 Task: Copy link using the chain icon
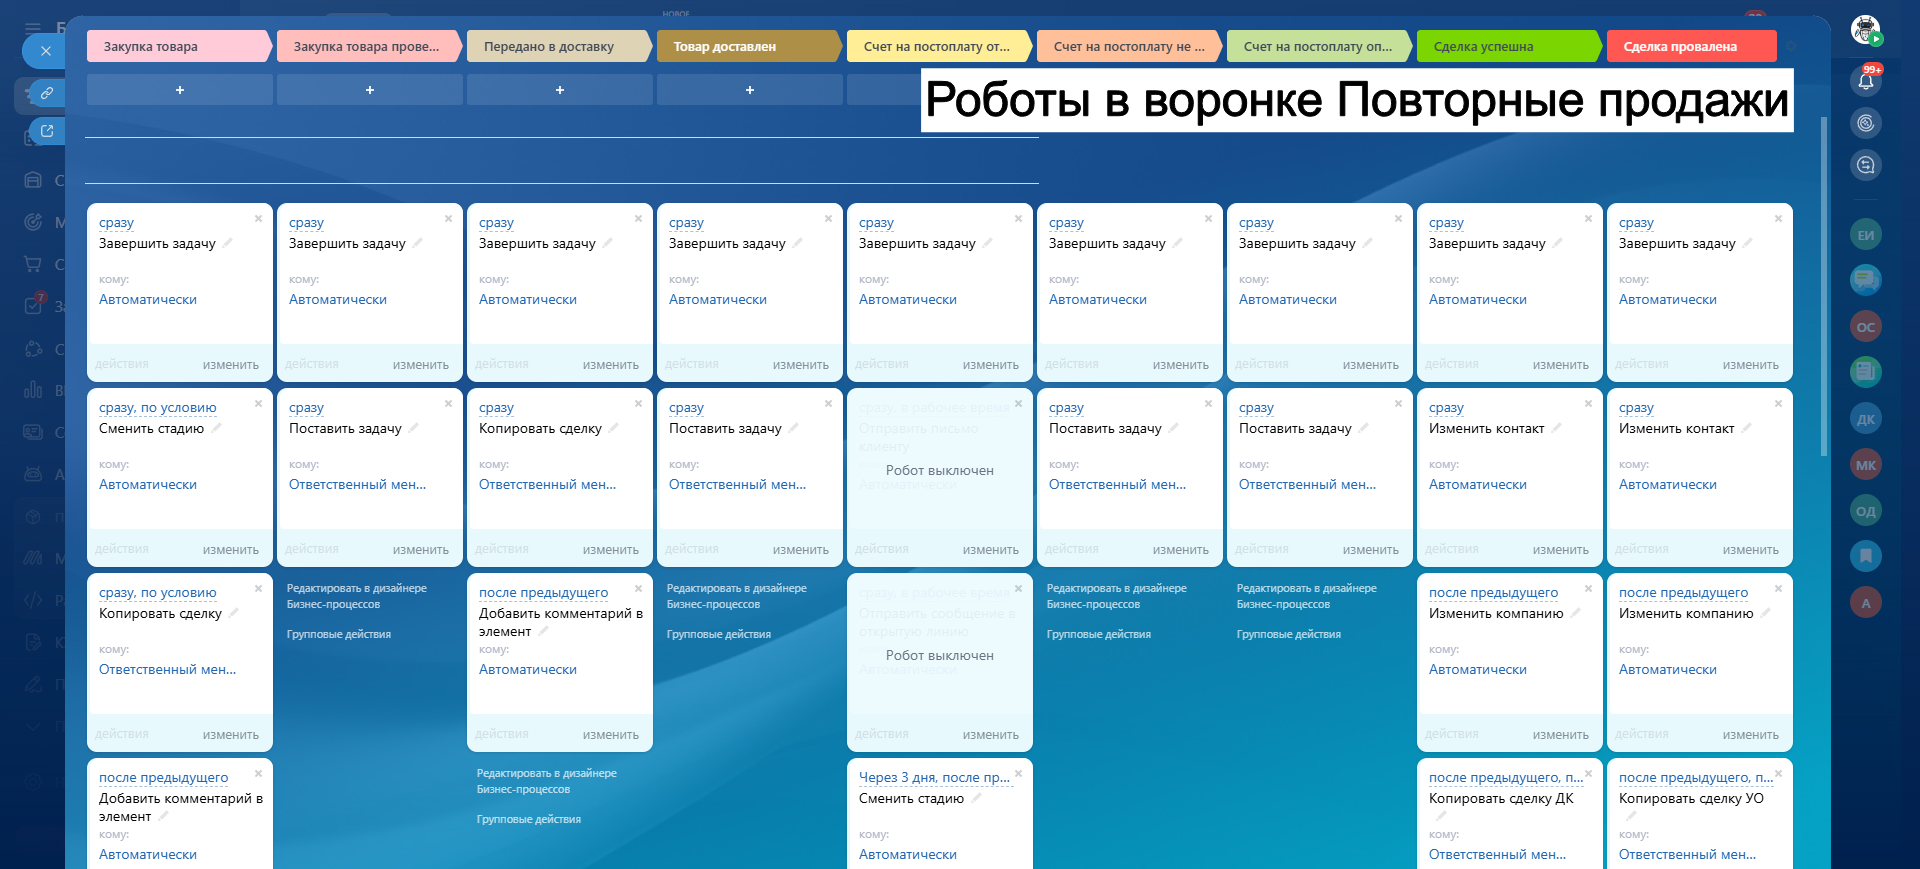46,93
